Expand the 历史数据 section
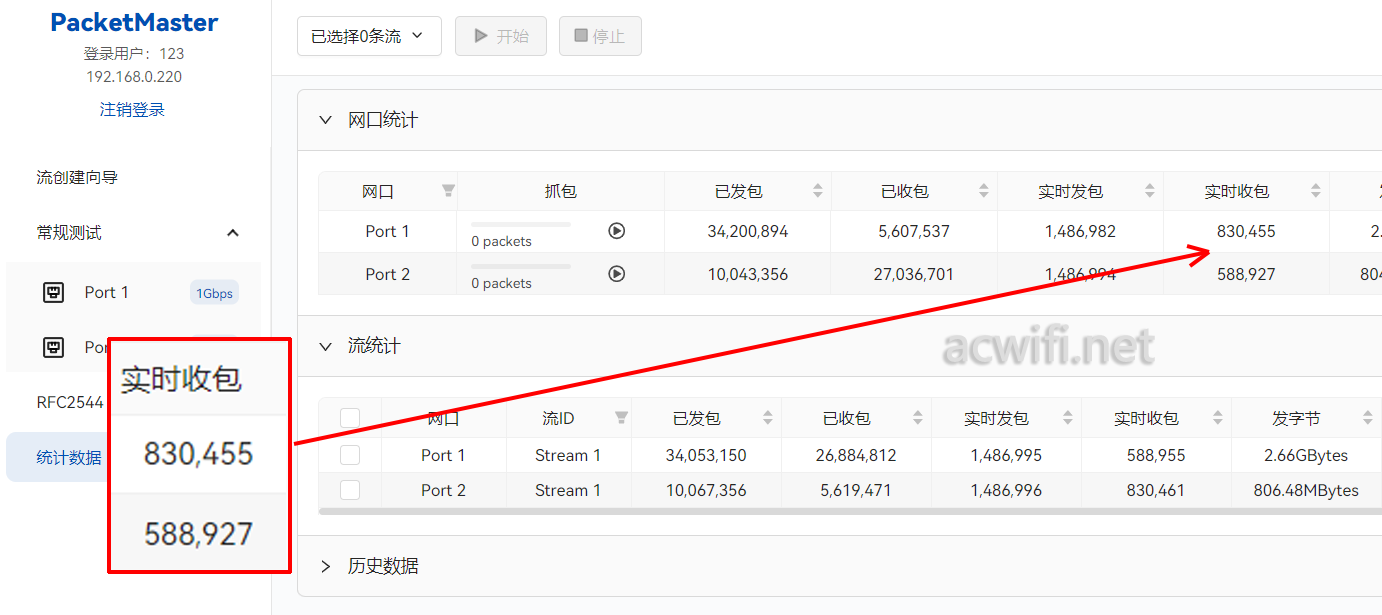The height and width of the screenshot is (615, 1382). (x=325, y=566)
